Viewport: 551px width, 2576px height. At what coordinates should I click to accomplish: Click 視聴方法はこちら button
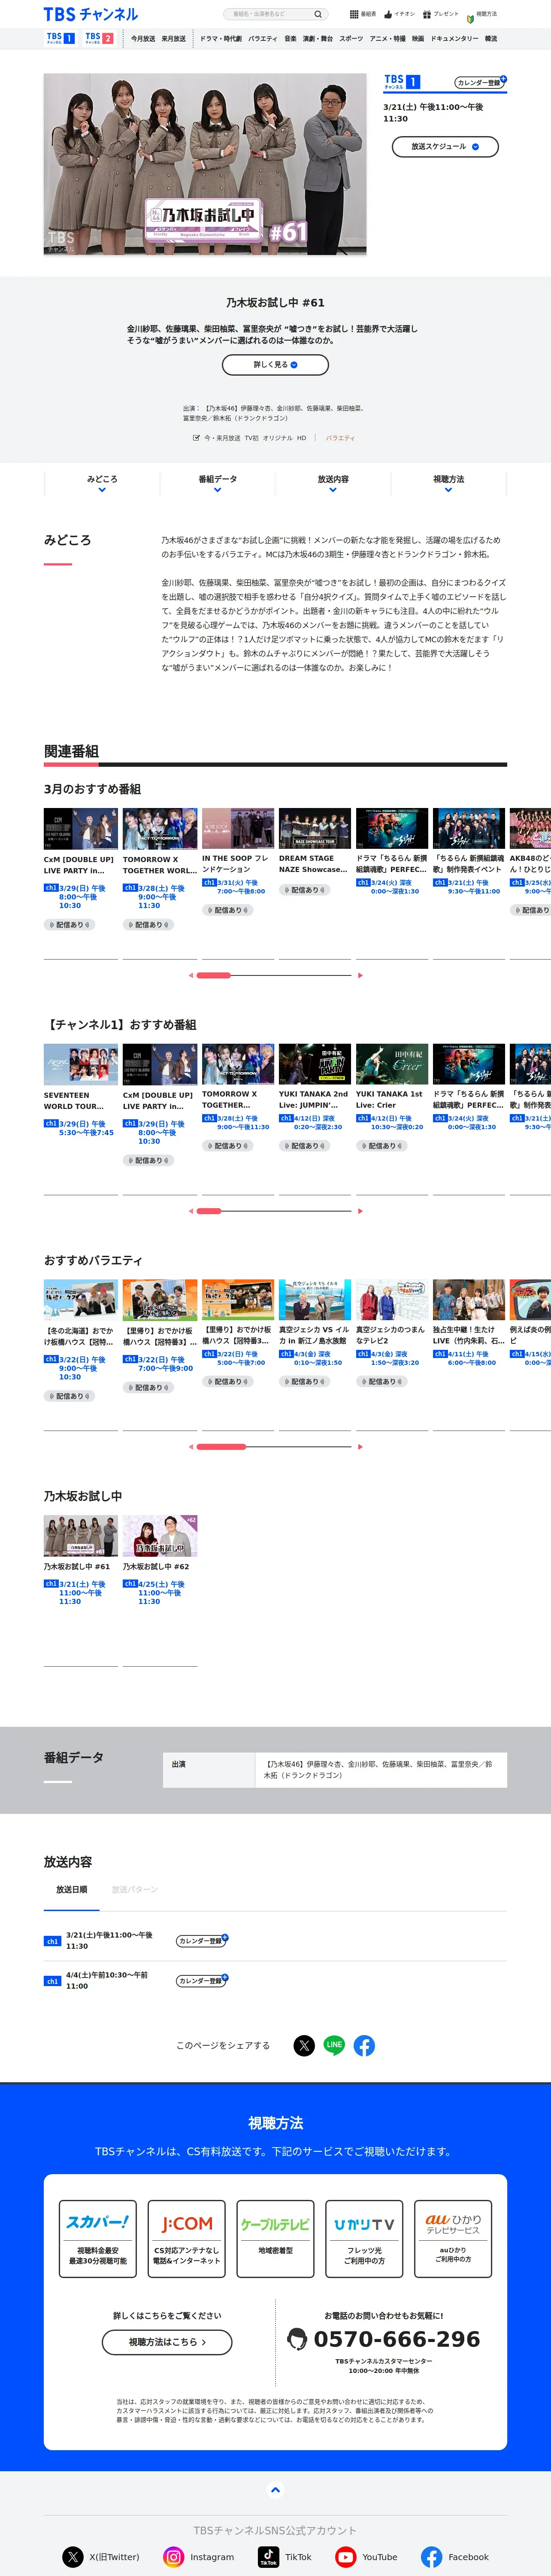[x=167, y=2341]
